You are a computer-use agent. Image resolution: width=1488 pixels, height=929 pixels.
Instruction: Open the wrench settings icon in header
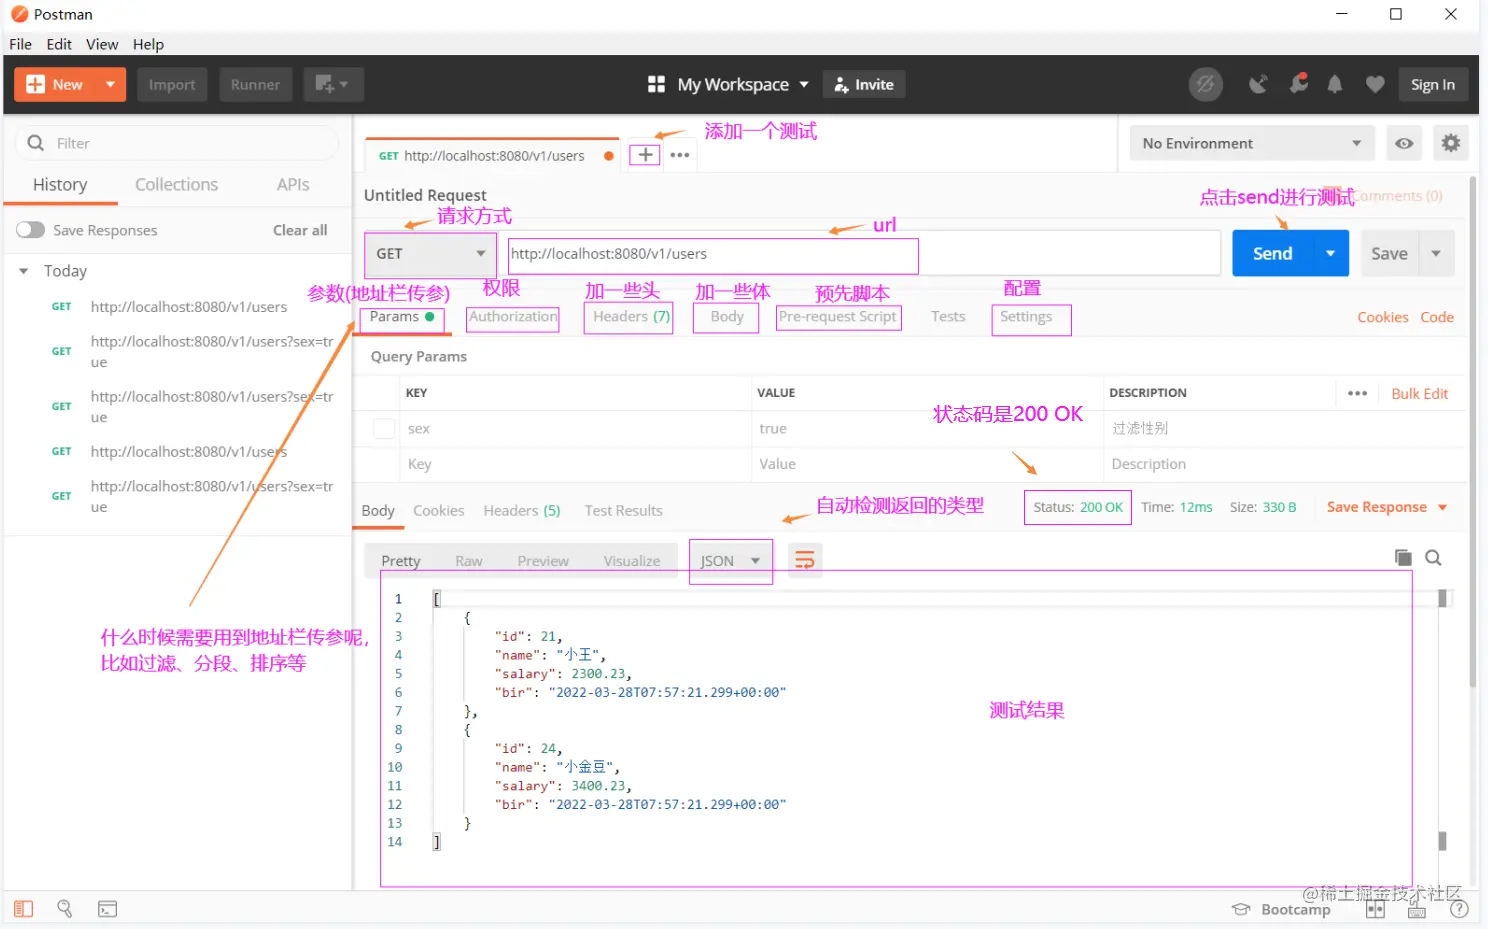(x=1298, y=84)
